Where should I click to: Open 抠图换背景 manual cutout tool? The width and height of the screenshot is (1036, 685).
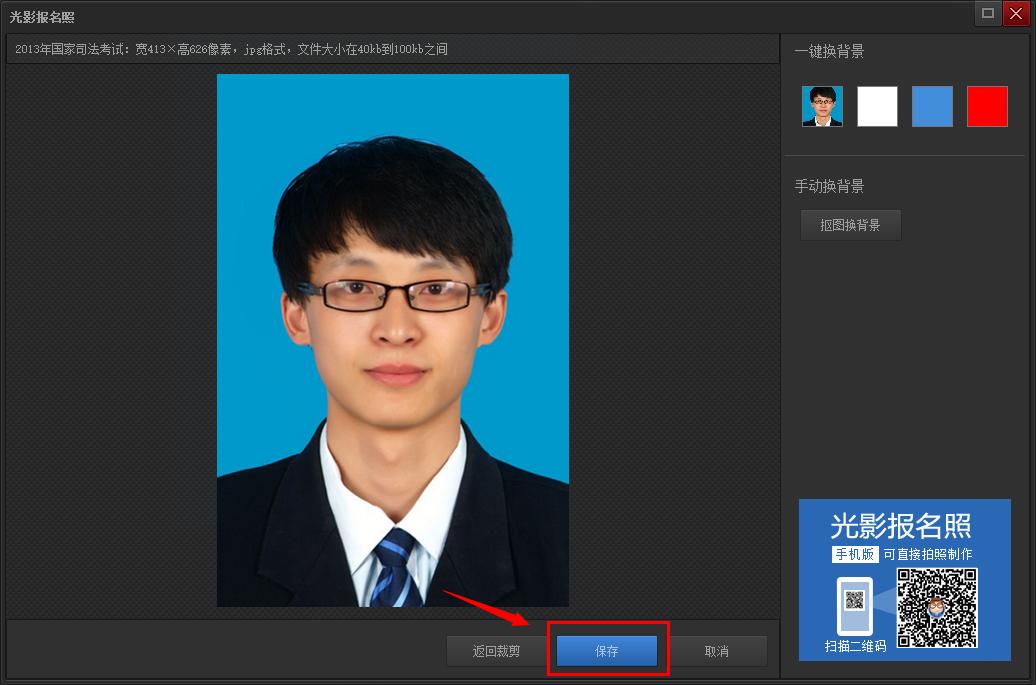point(850,225)
